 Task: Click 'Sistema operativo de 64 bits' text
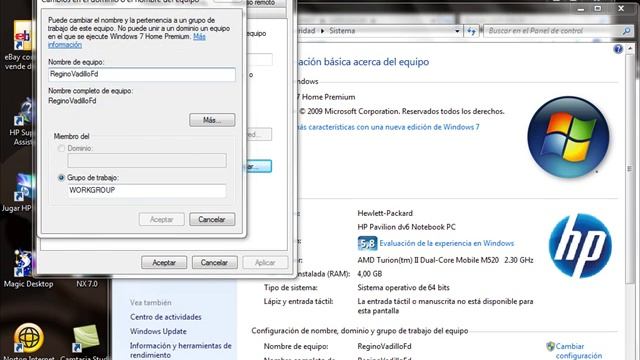point(403,288)
